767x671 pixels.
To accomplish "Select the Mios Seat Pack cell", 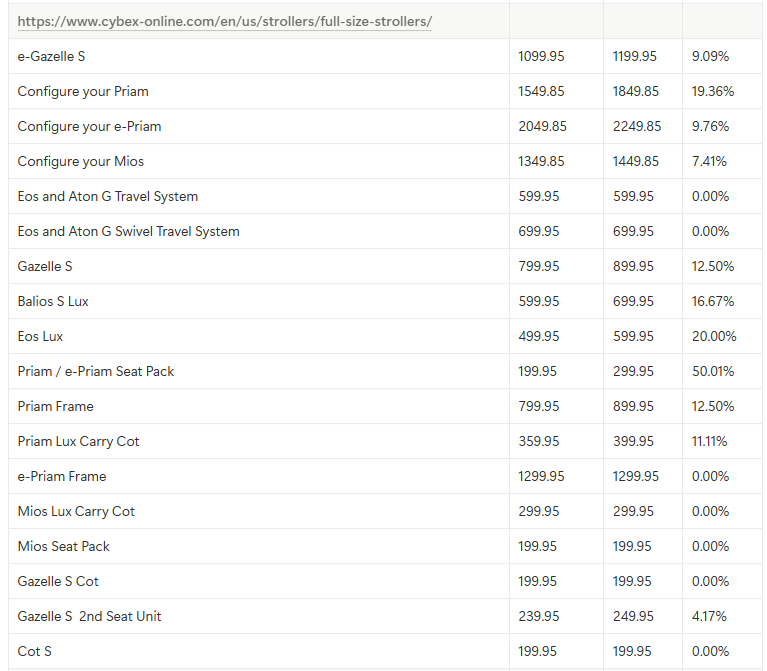I will coord(259,546).
